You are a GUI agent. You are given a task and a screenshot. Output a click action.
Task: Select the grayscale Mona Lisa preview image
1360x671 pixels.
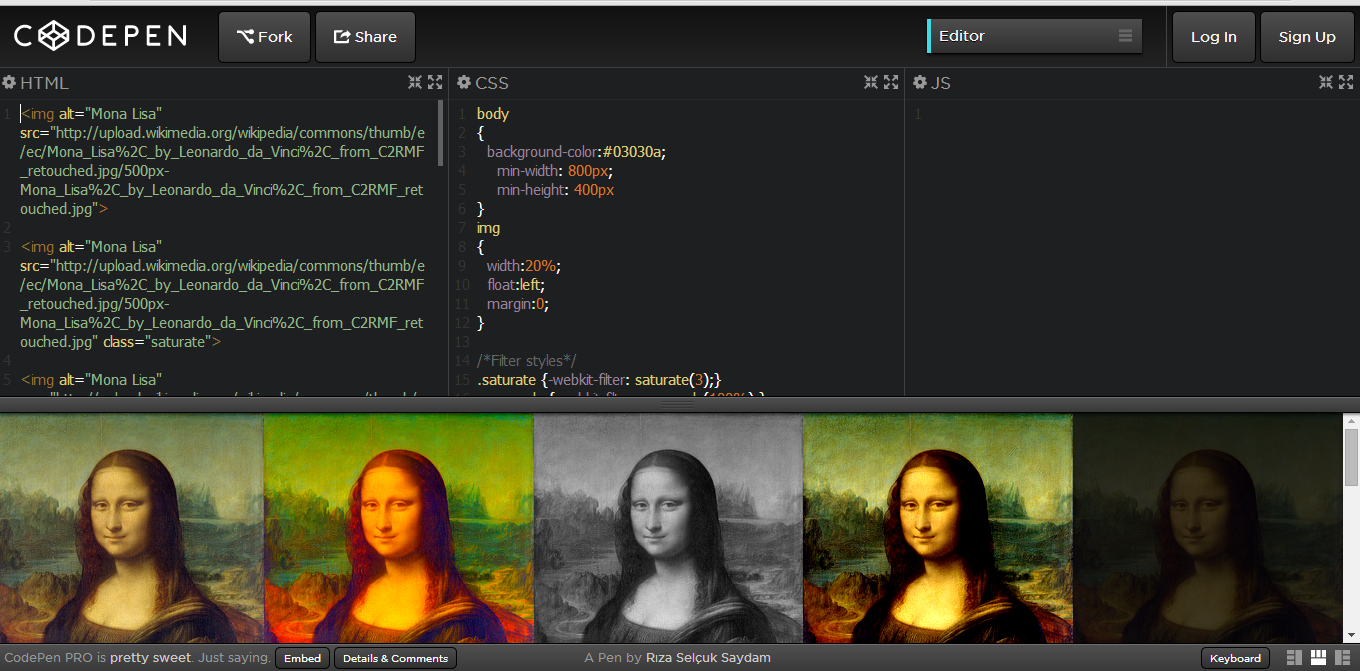click(x=668, y=527)
